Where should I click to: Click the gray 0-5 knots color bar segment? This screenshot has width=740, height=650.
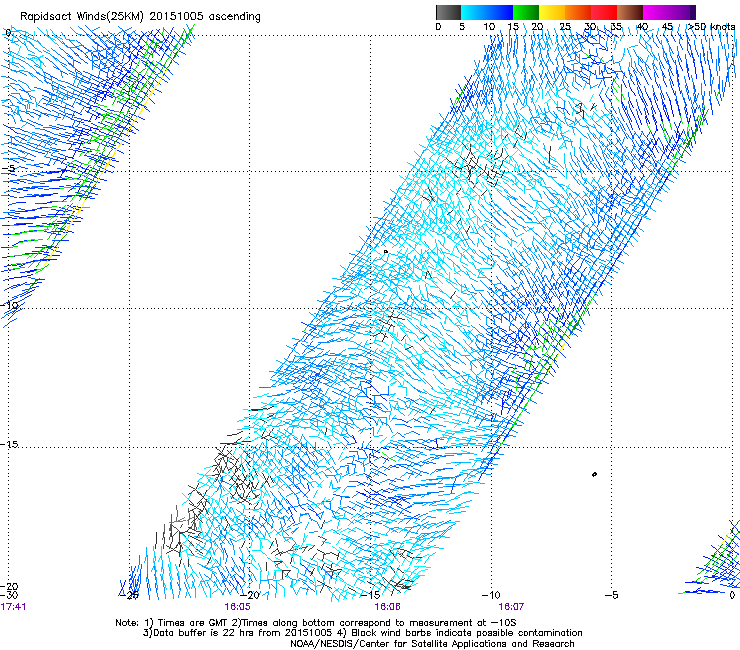[x=448, y=12]
